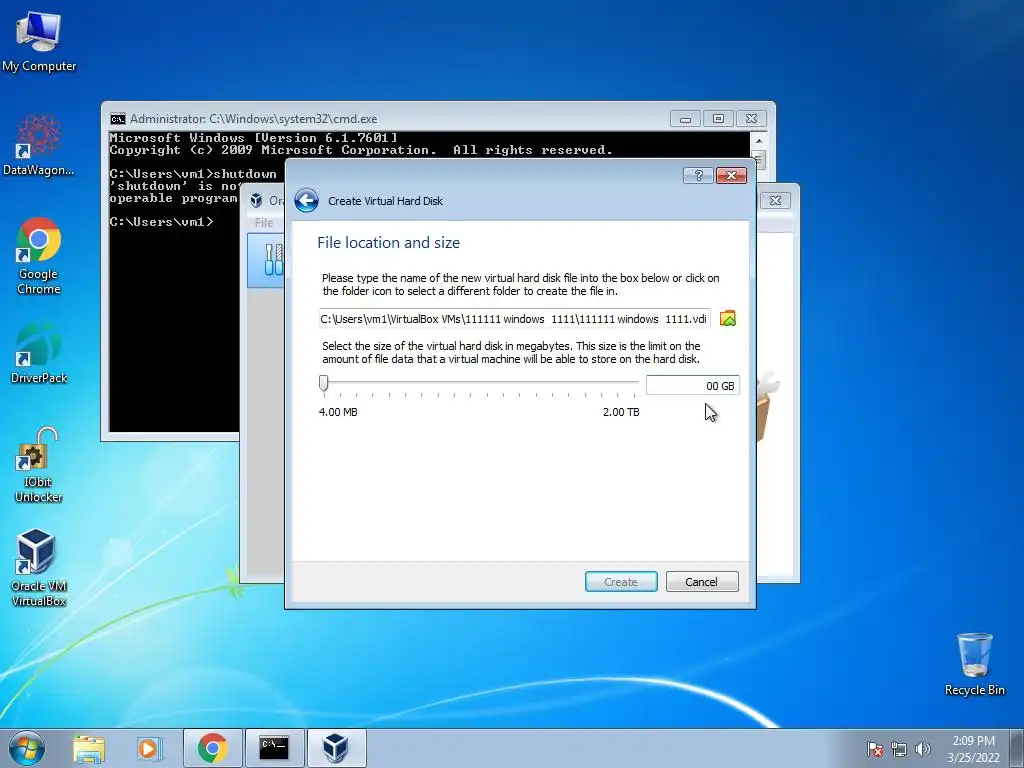Switch to Chrome in the taskbar
Image resolution: width=1024 pixels, height=768 pixels.
tap(212, 748)
